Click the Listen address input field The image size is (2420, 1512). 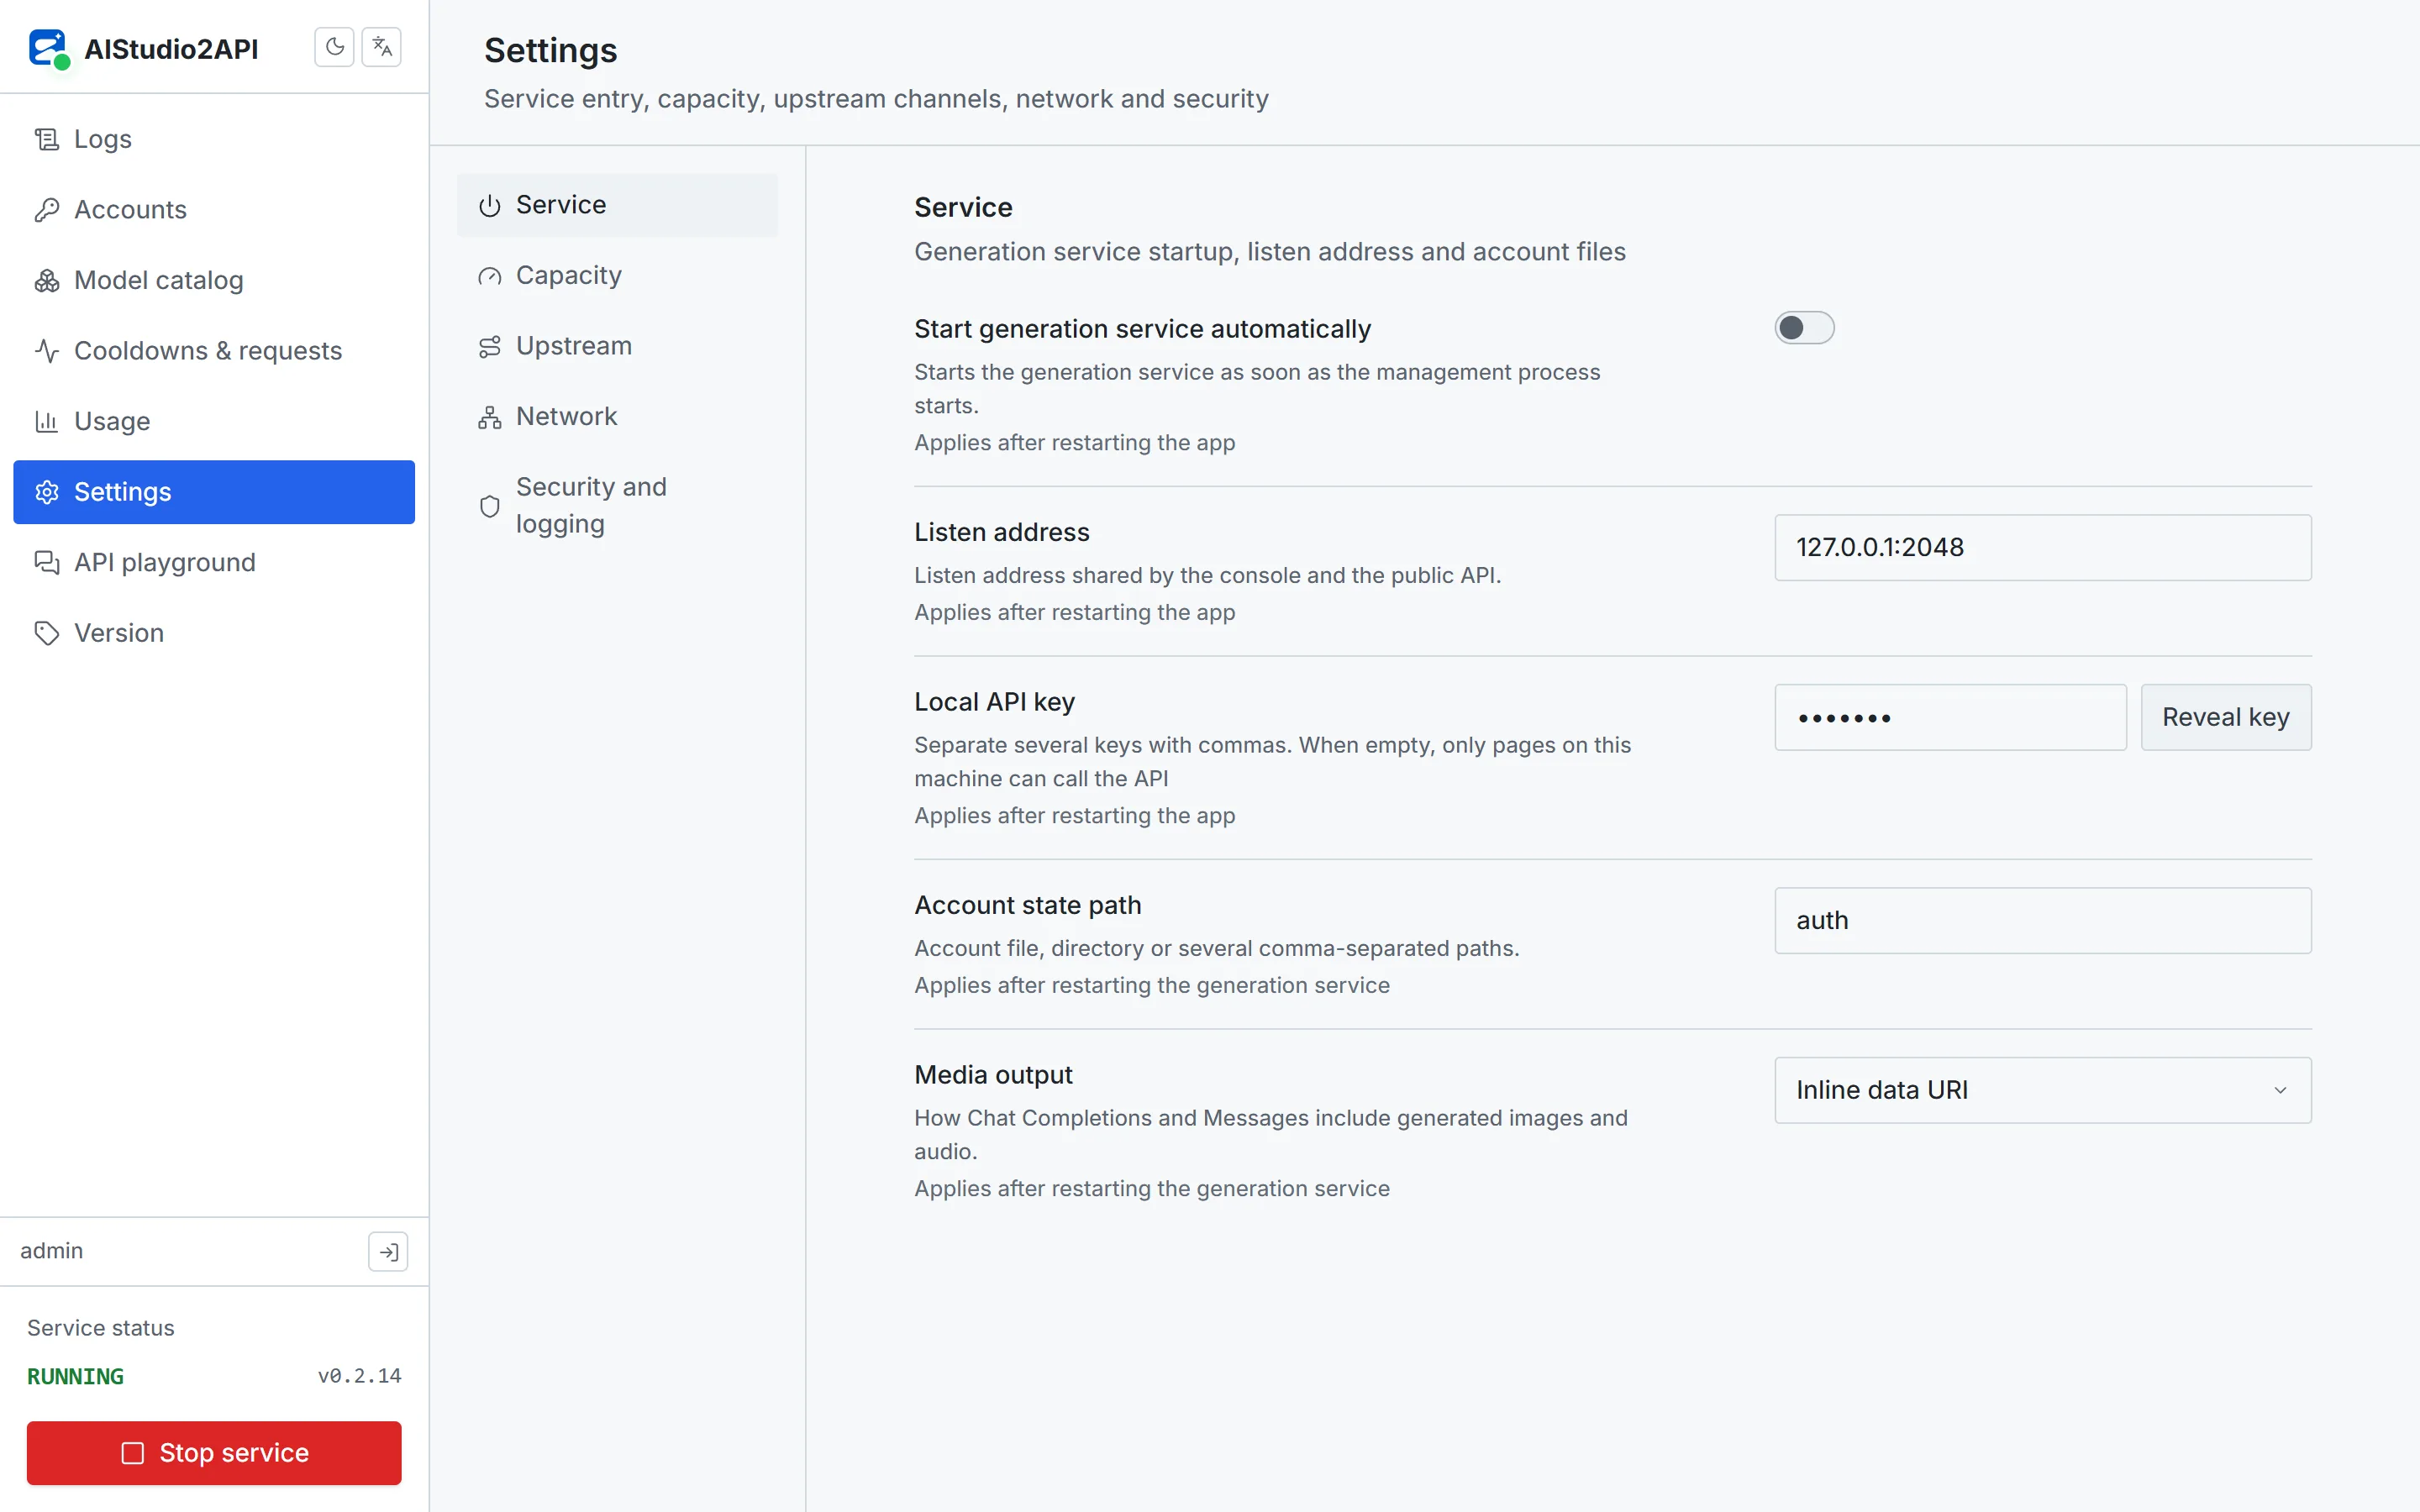pyautogui.click(x=2042, y=547)
